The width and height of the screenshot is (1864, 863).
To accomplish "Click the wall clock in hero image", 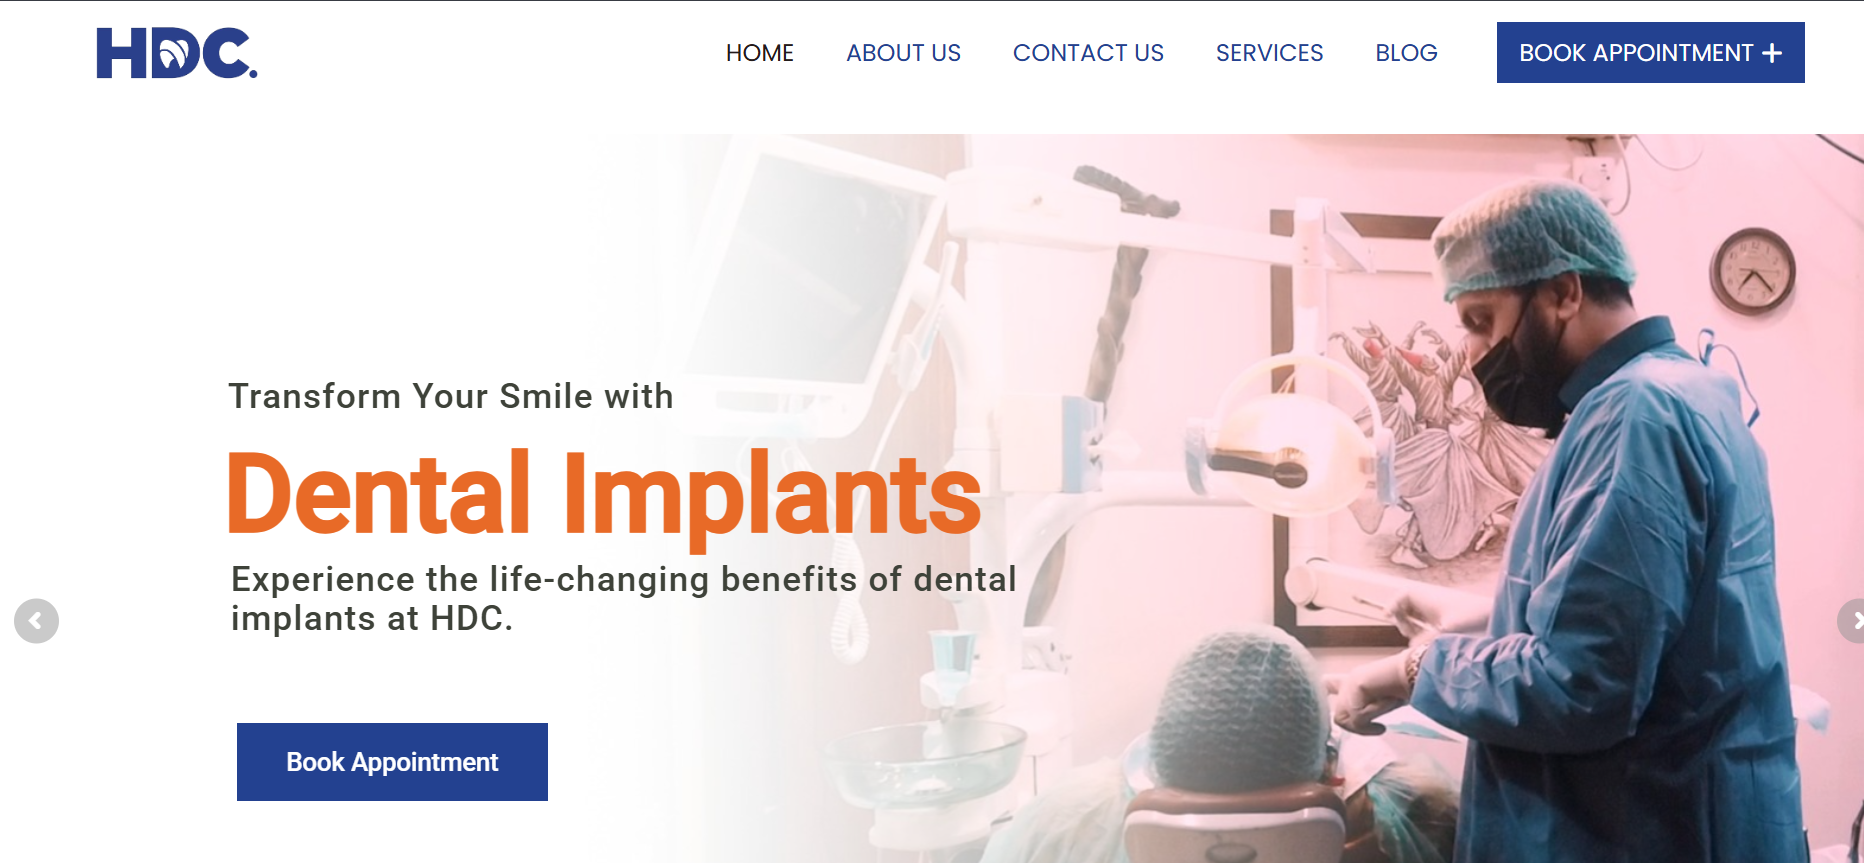I will [1752, 271].
